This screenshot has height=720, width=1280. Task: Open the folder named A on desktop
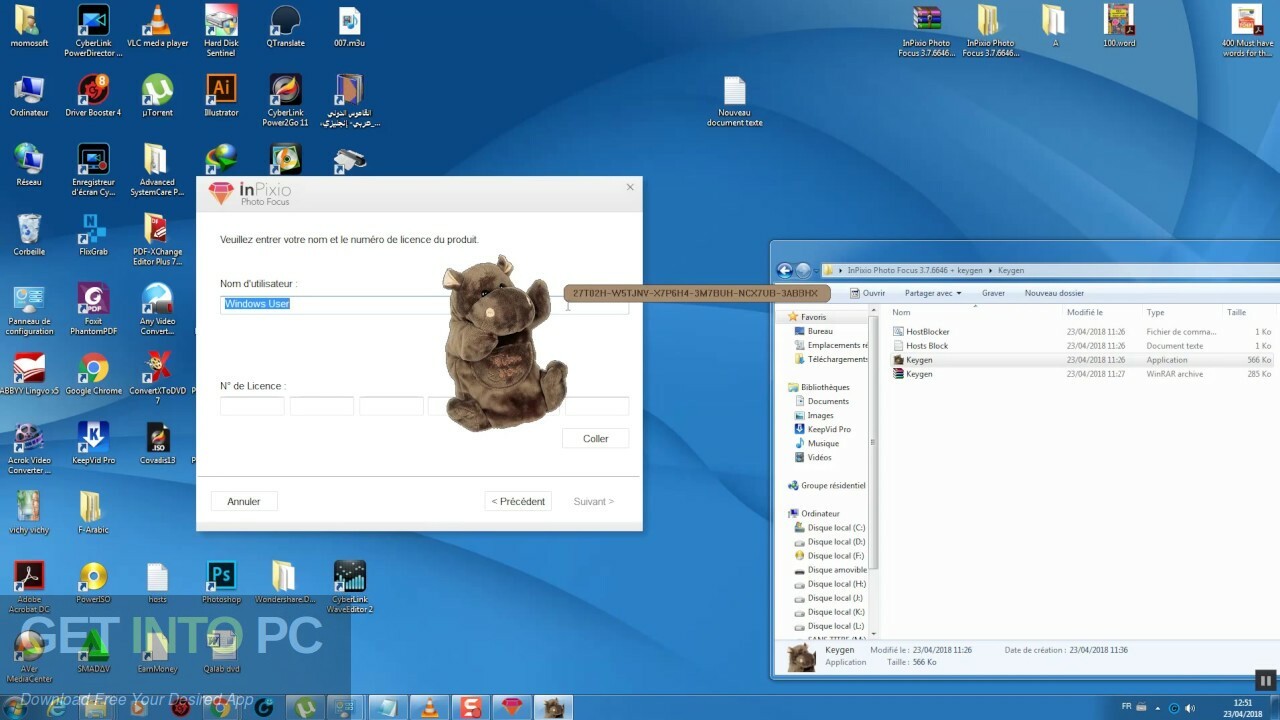(x=1054, y=26)
